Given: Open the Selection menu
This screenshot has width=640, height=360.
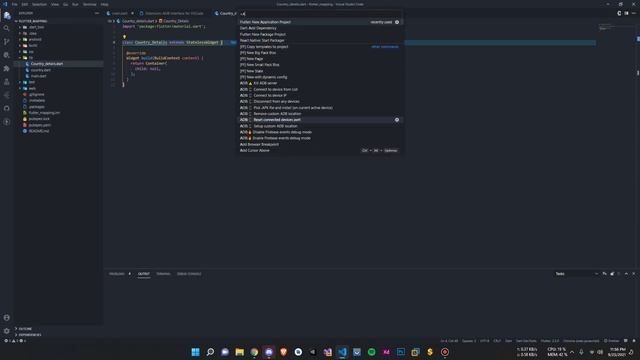Looking at the screenshot, I should (39, 4).
